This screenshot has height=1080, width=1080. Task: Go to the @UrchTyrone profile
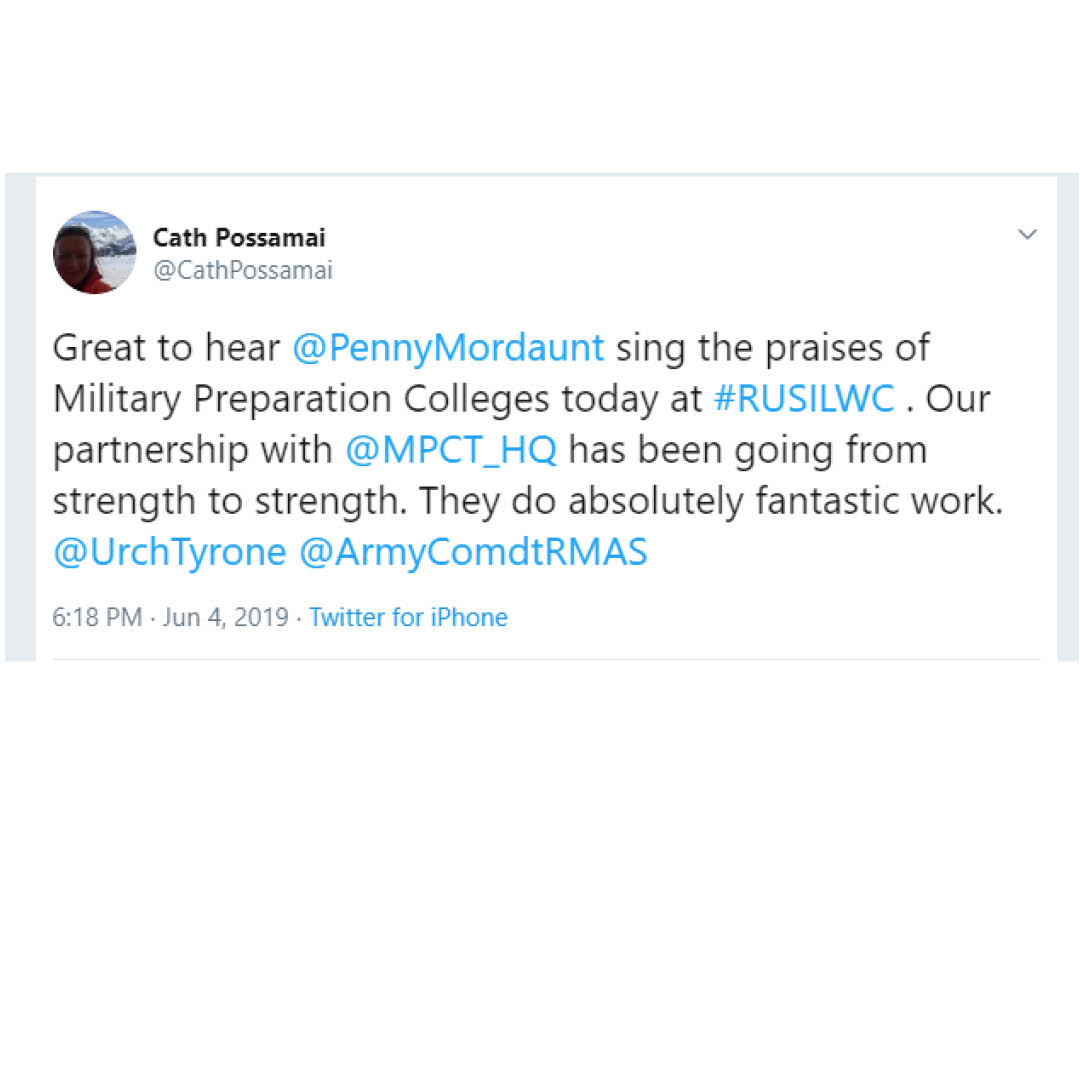169,552
